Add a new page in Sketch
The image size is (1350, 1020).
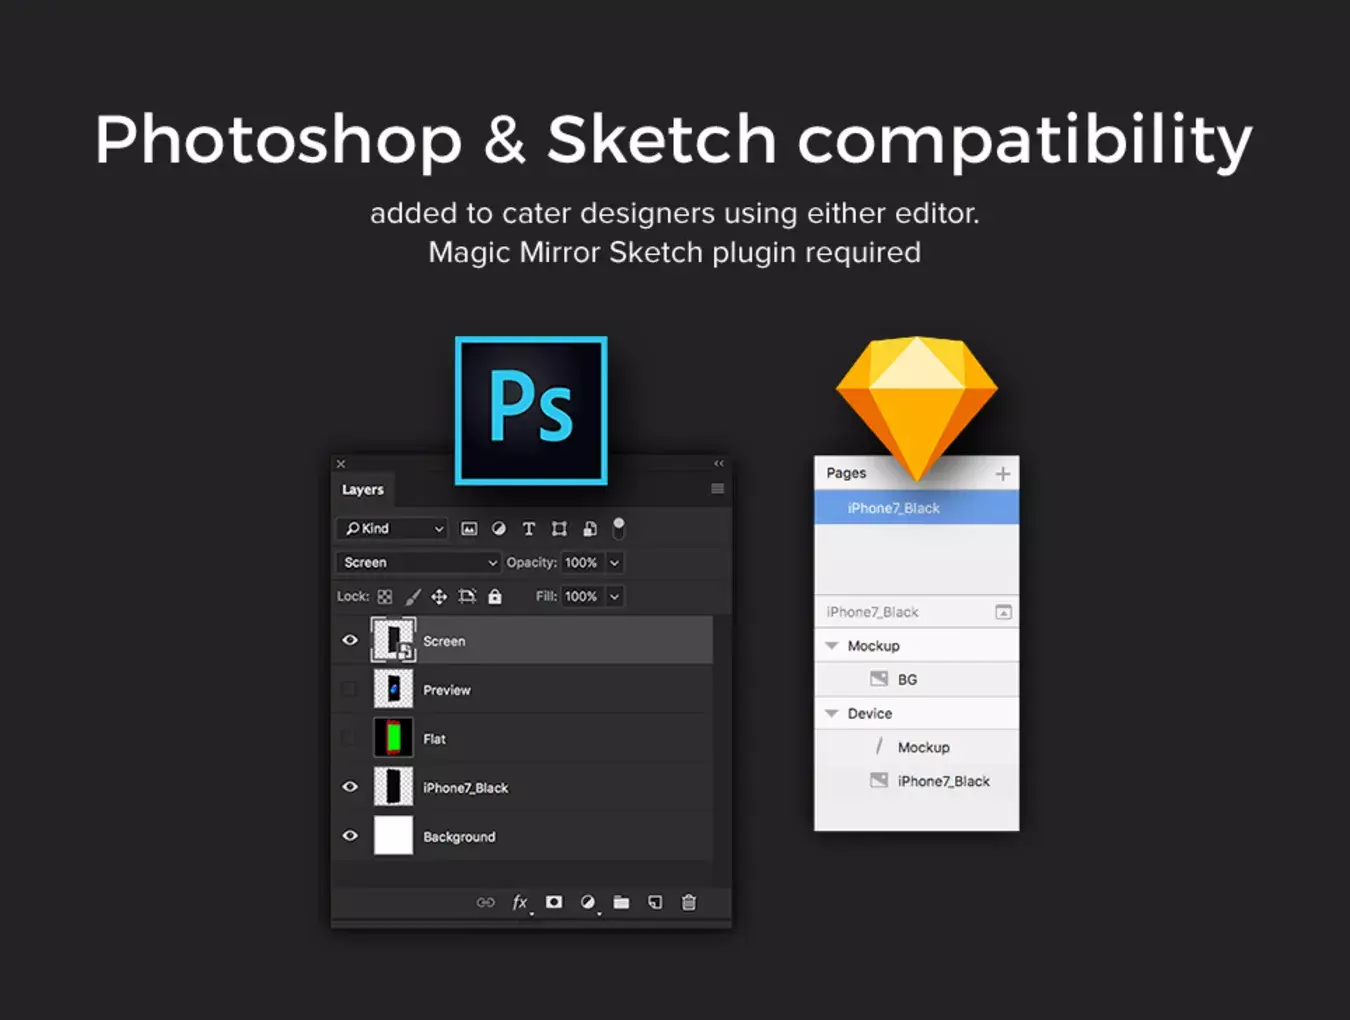pyautogui.click(x=1003, y=474)
